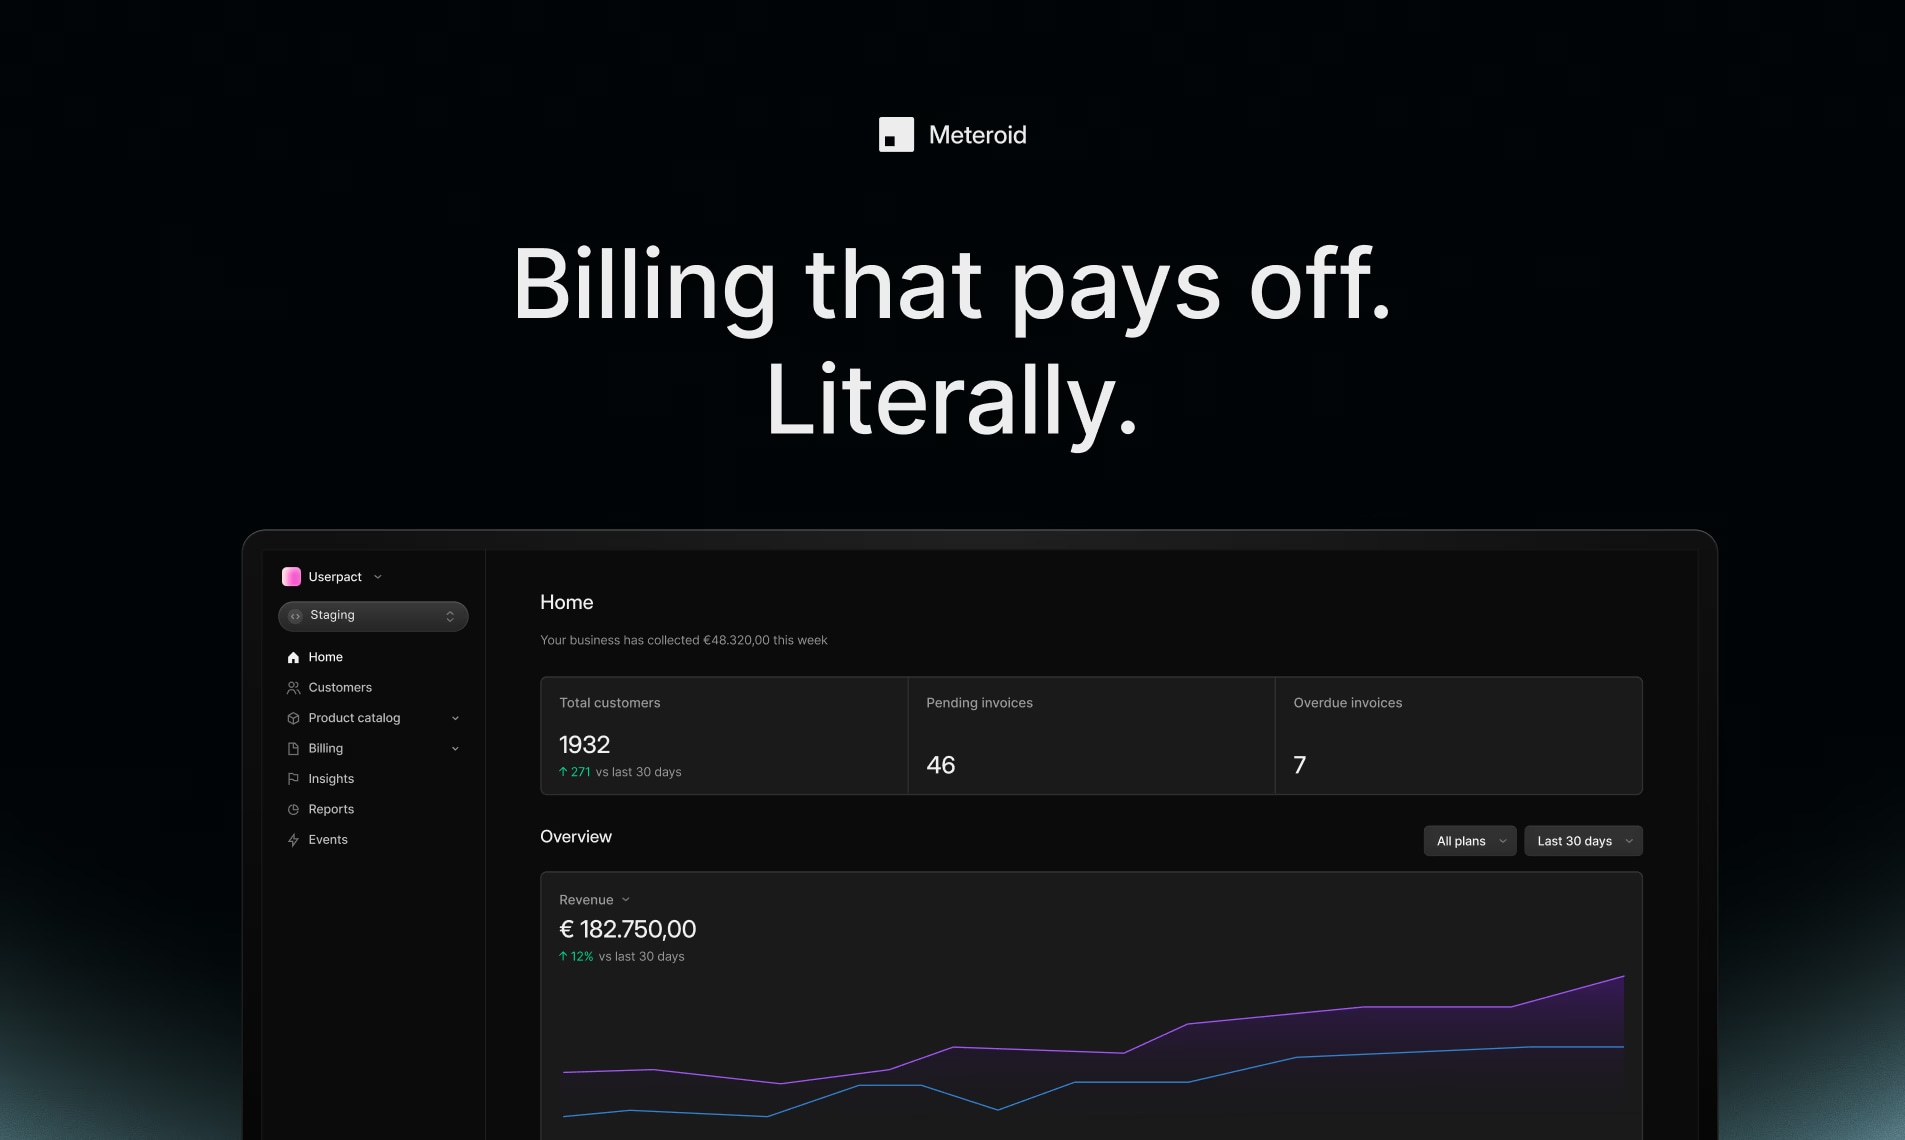Open the Last 30 days range dropdown

[1583, 841]
